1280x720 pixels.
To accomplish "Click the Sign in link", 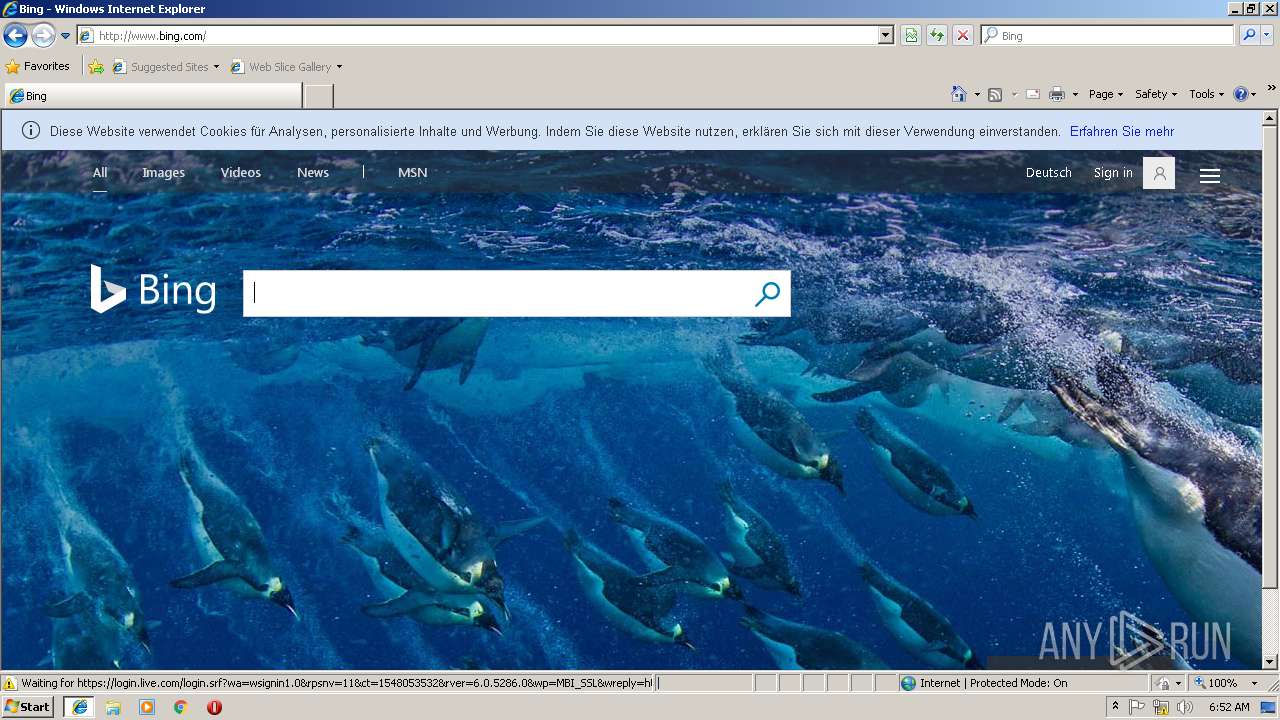I will click(1113, 173).
